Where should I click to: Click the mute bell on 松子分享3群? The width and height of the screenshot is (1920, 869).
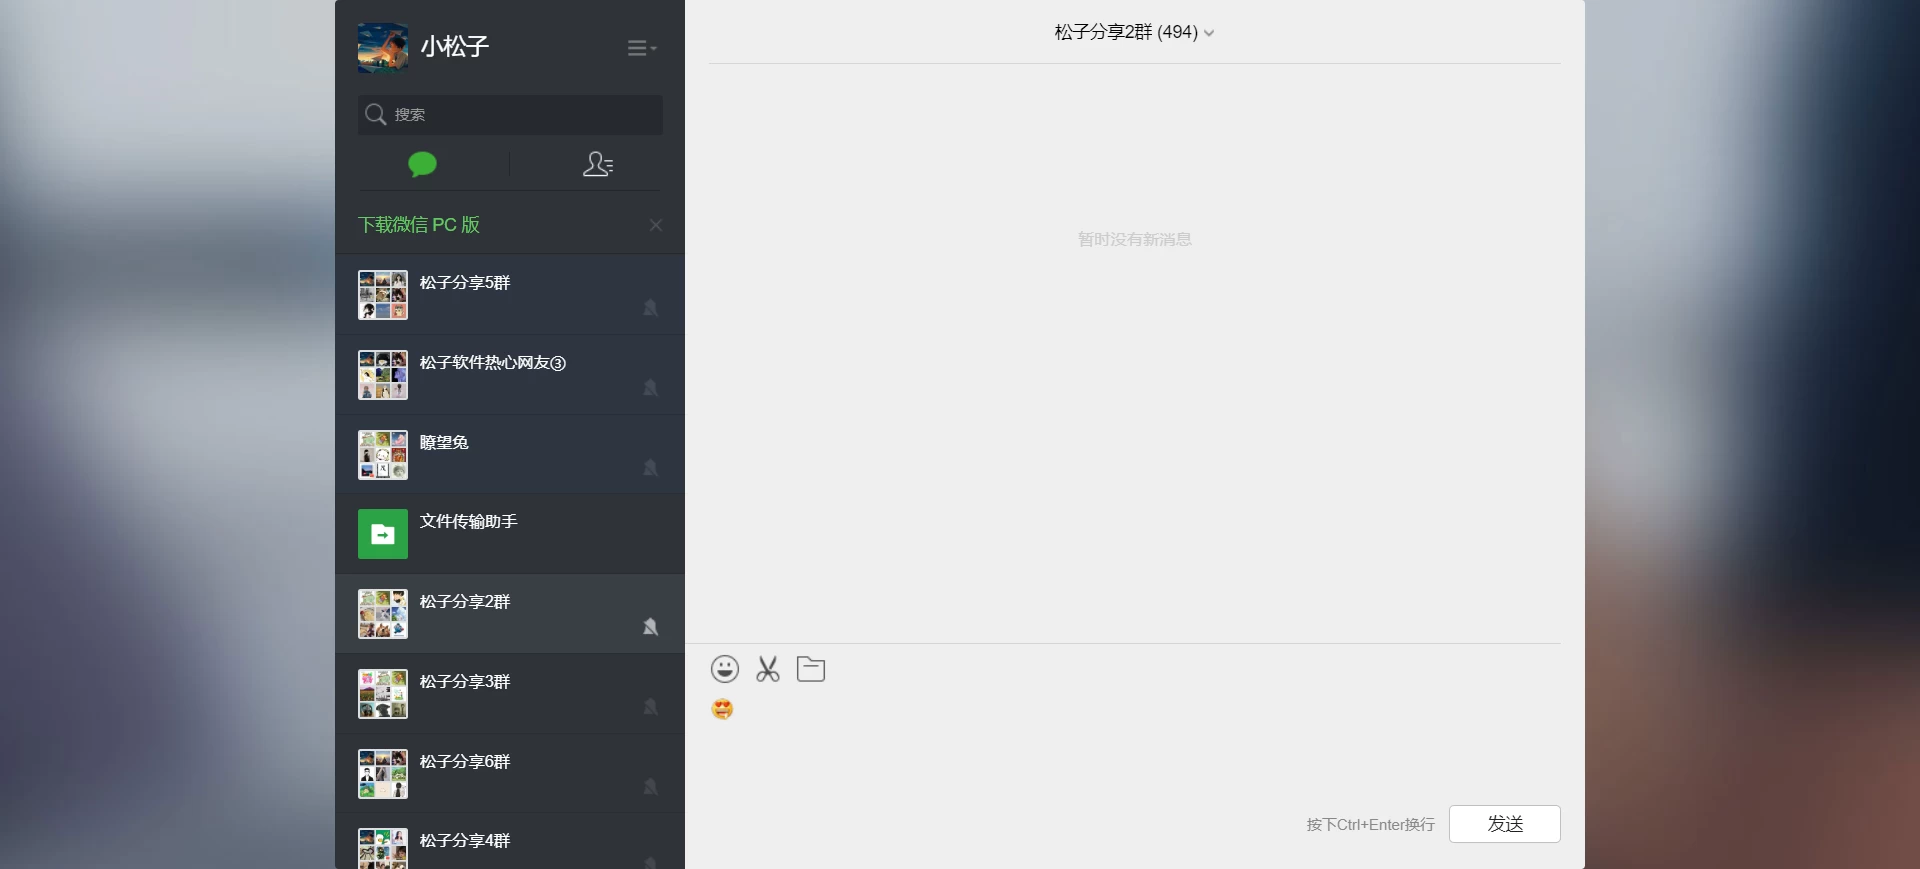(650, 707)
